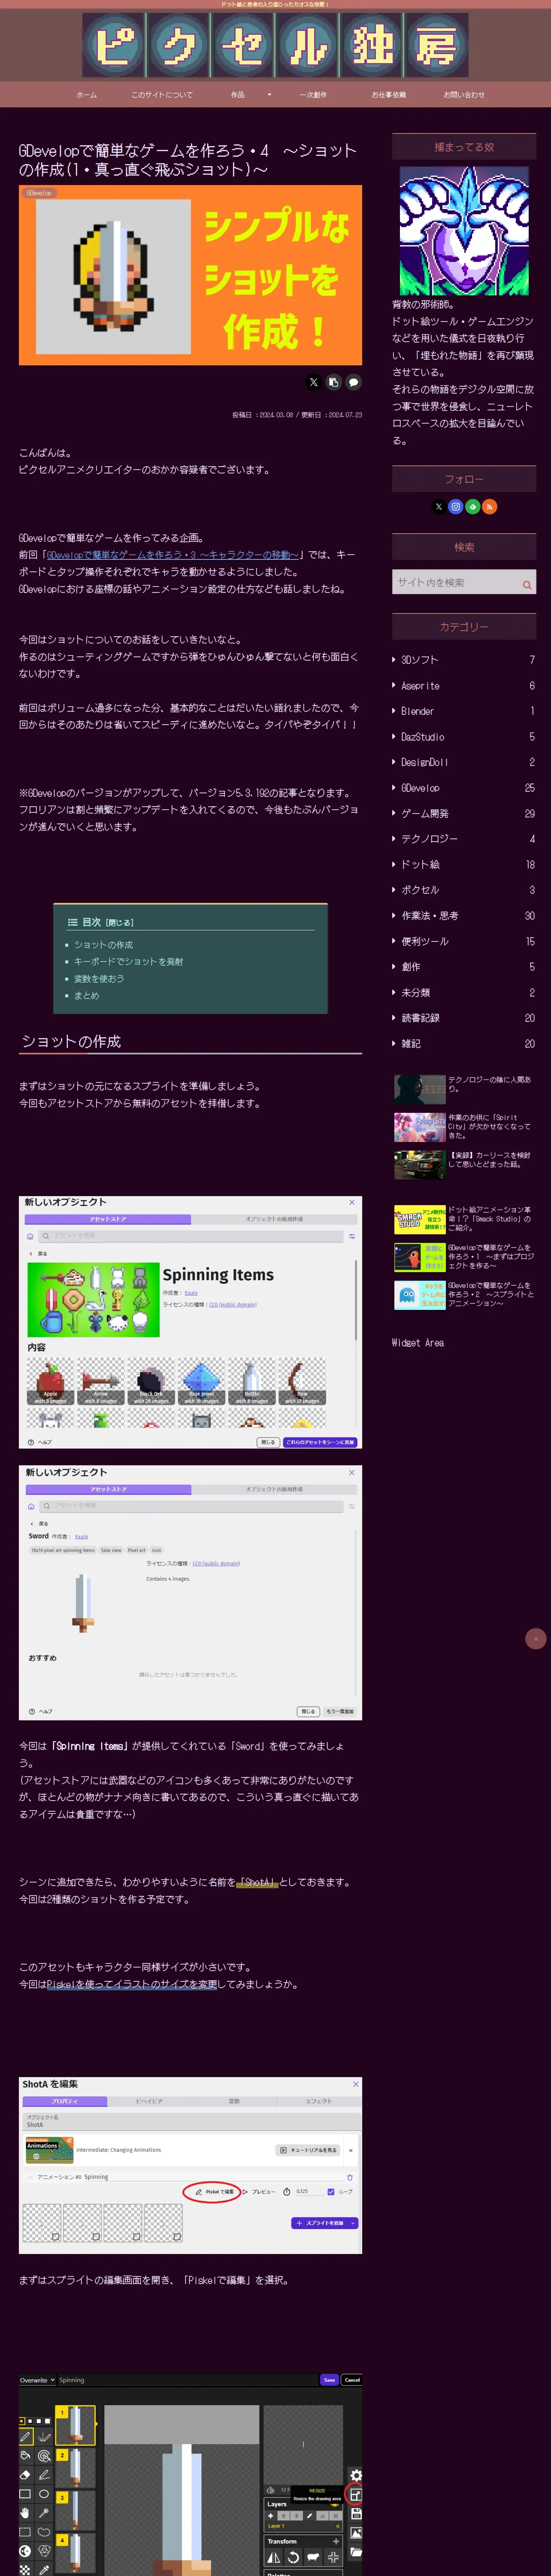Switch to the ビヘイビア tab in the ShotA dialog
Viewport: 551px width, 2576px height.
click(x=149, y=2101)
